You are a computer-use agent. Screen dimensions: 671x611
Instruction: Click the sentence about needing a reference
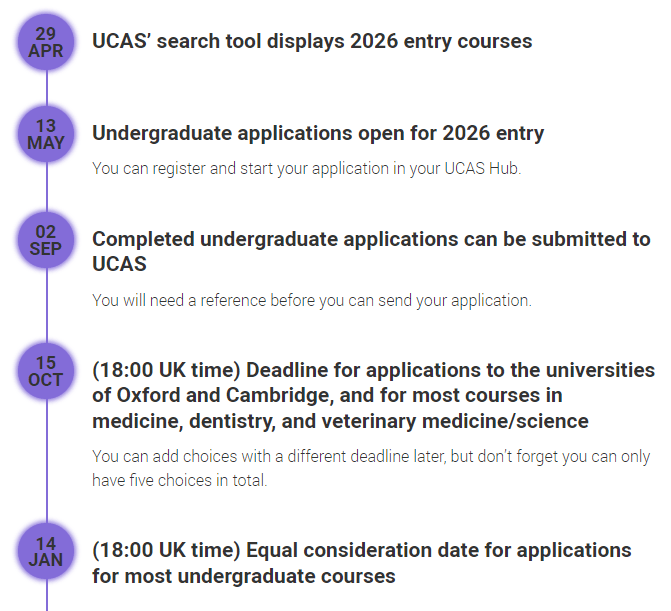click(x=312, y=300)
